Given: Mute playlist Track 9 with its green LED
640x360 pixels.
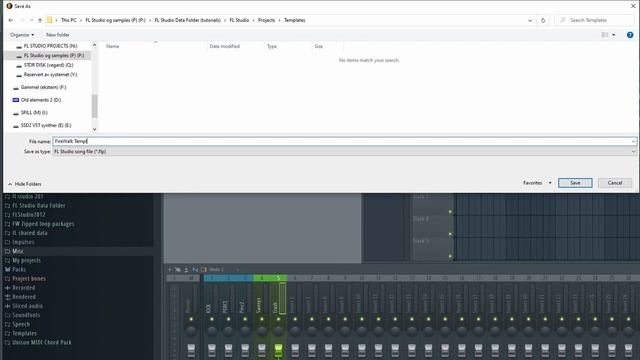Looking at the screenshot, I should pyautogui.click(x=450, y=256).
